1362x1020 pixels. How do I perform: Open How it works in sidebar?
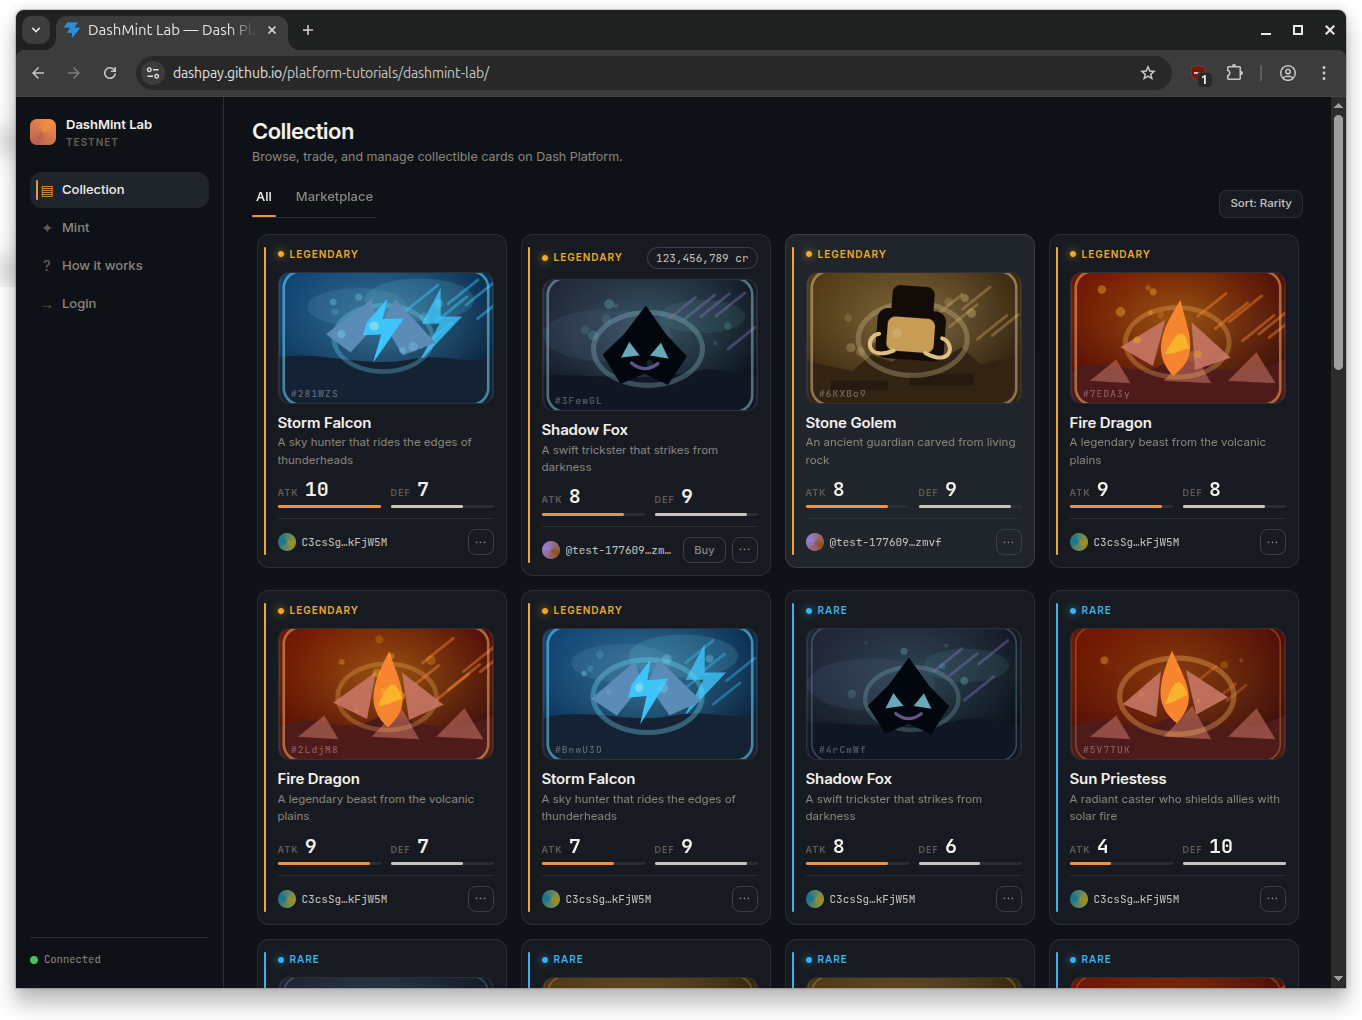coord(119,266)
